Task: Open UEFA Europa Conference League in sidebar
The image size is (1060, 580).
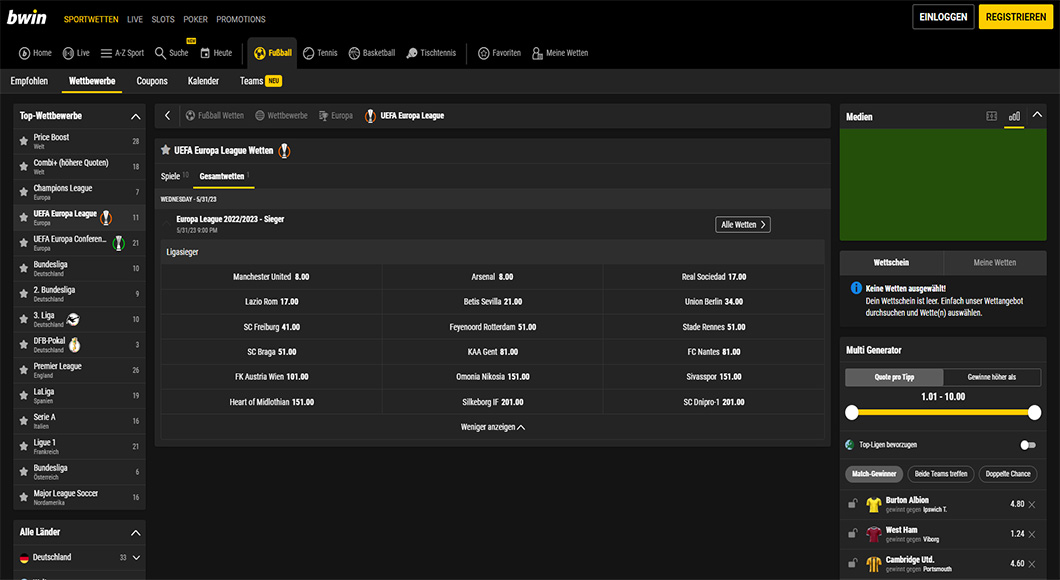Action: 79,243
